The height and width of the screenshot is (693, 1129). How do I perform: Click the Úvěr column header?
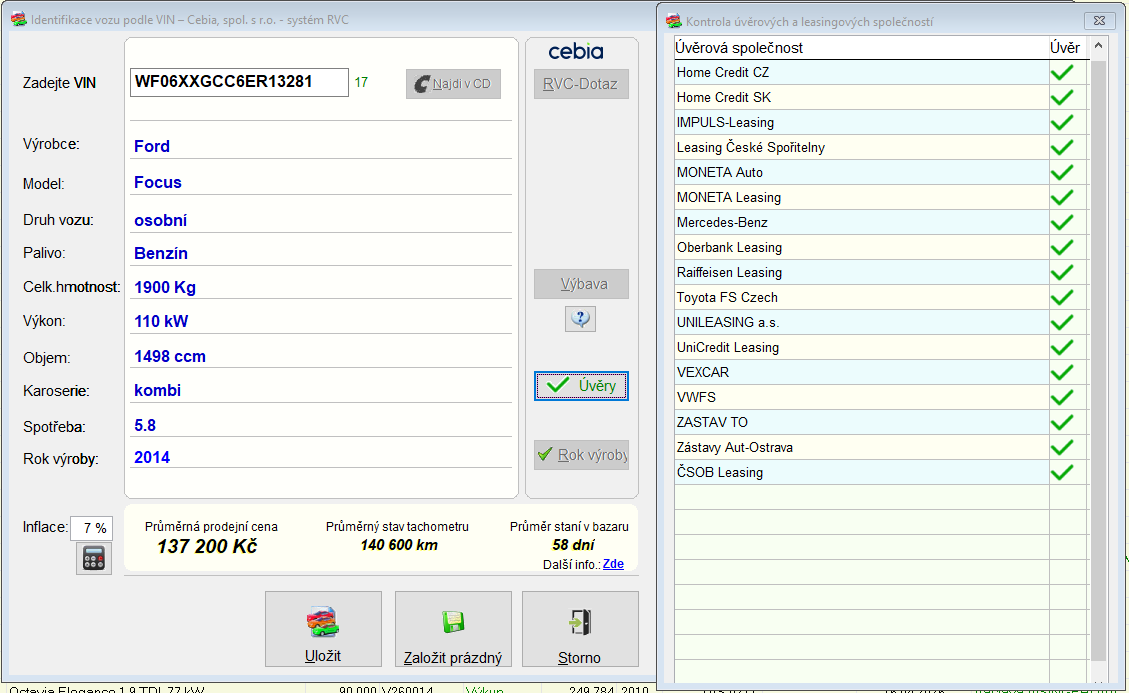(x=1065, y=48)
